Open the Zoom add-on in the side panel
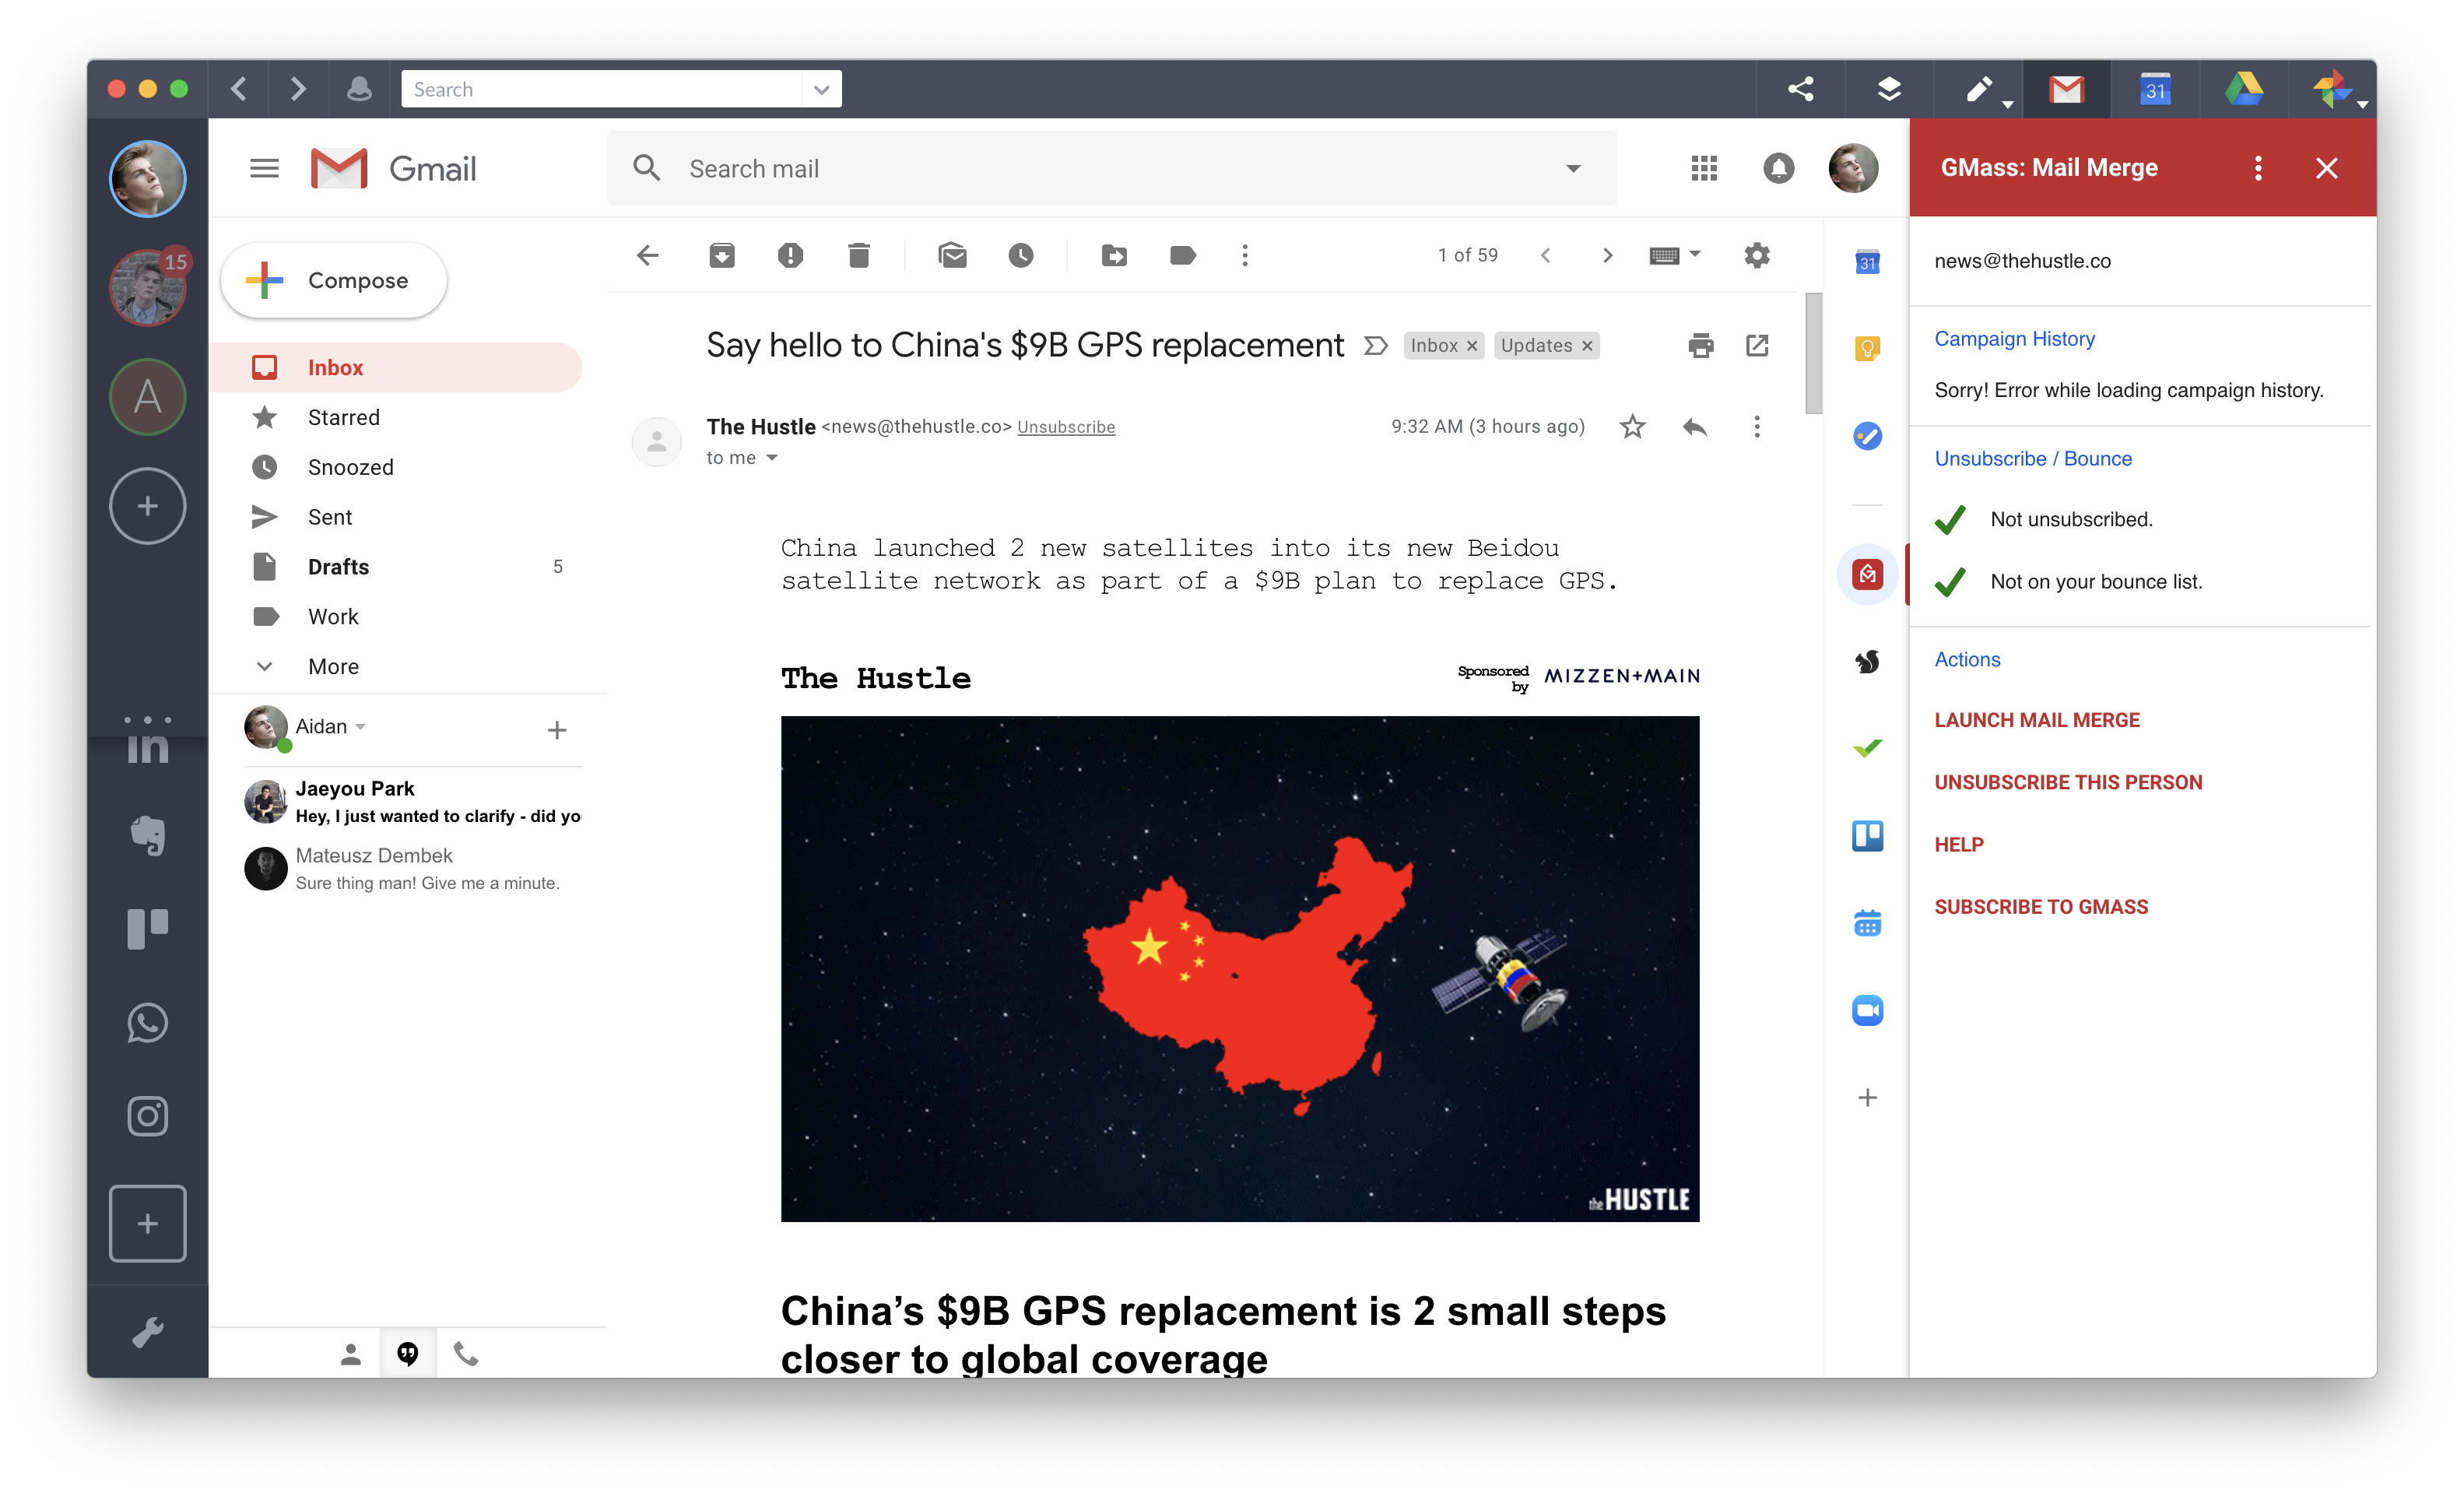This screenshot has height=1493, width=2464. (x=1867, y=1010)
